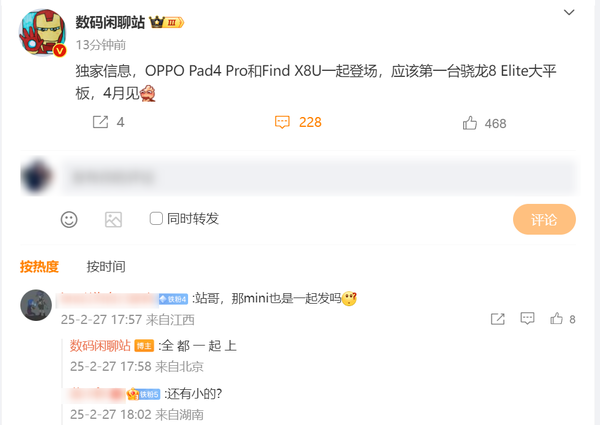Screen dimensions: 600x425
Task: Open the 数码闲聊站 profile name link at top
Action: pyautogui.click(x=110, y=23)
